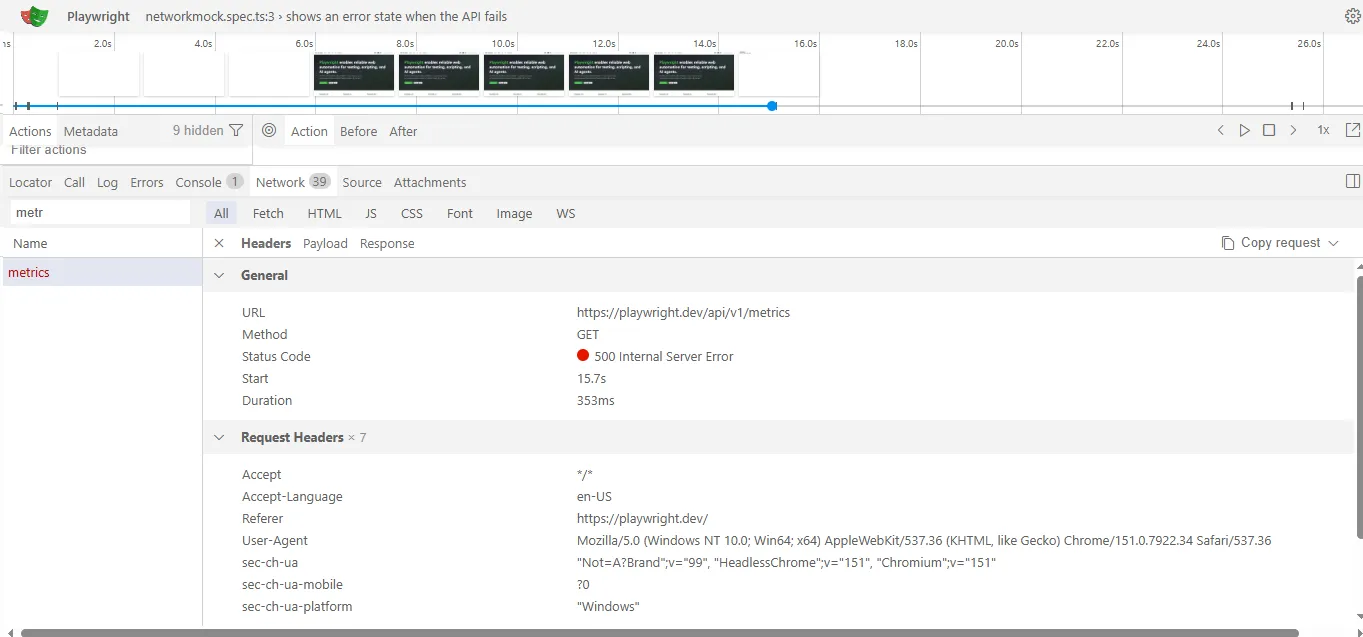Change the 1x playback speed
Screen dimensions: 1363x637
pyautogui.click(x=1323, y=130)
